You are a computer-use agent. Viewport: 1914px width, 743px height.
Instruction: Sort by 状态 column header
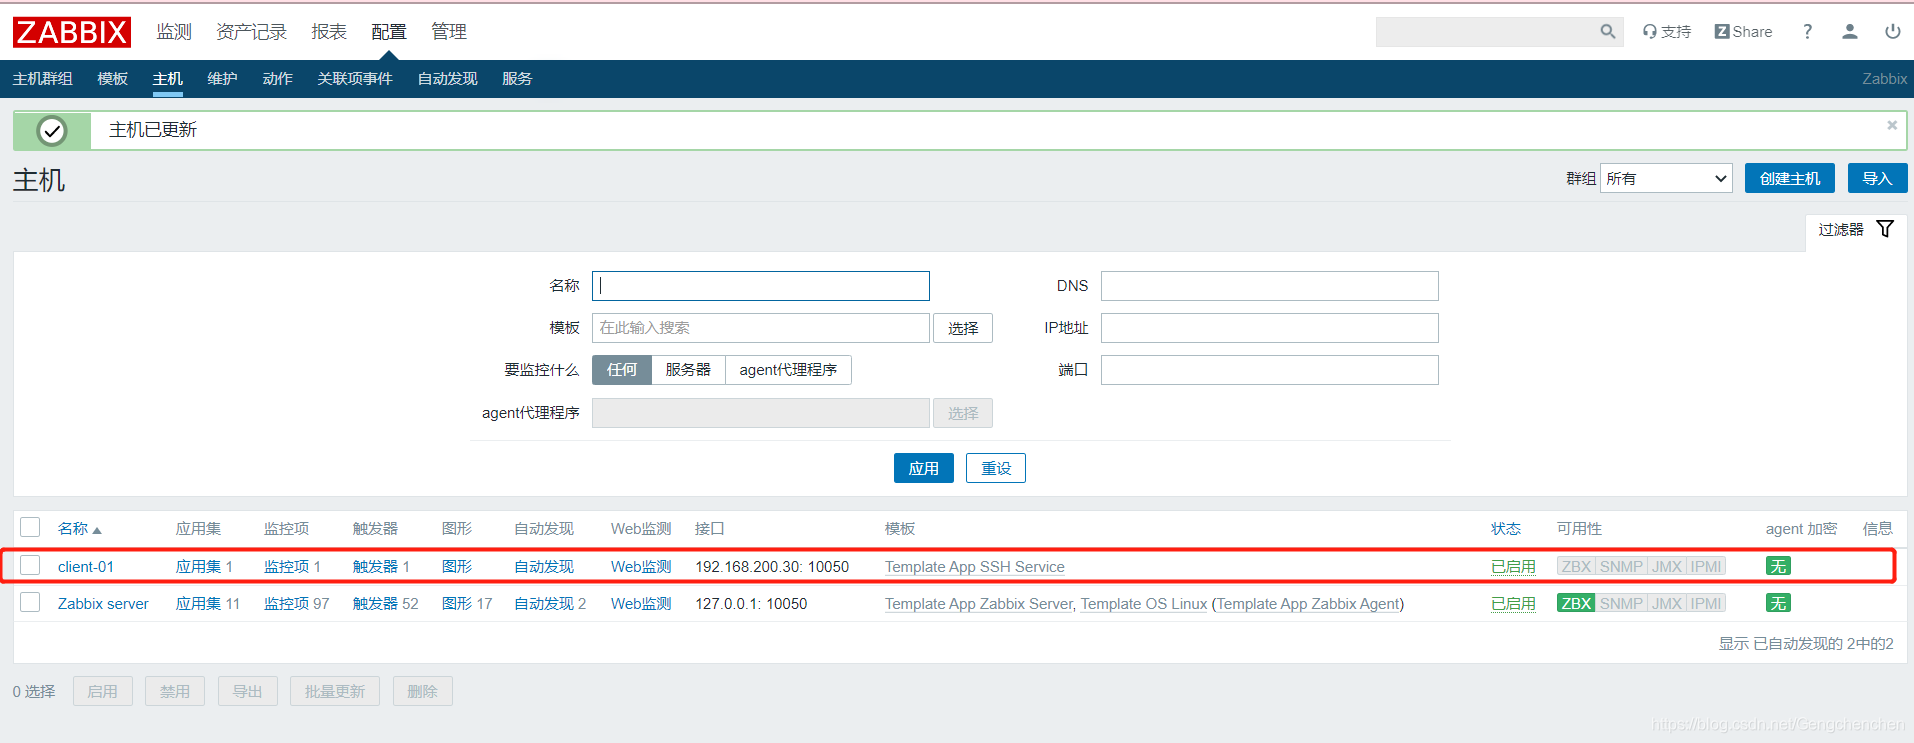[x=1506, y=528]
